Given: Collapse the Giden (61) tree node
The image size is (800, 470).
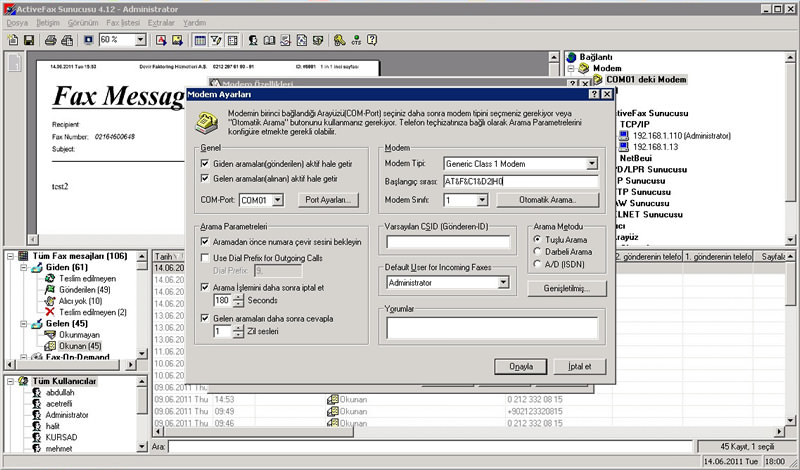Looking at the screenshot, I should pyautogui.click(x=23, y=267).
